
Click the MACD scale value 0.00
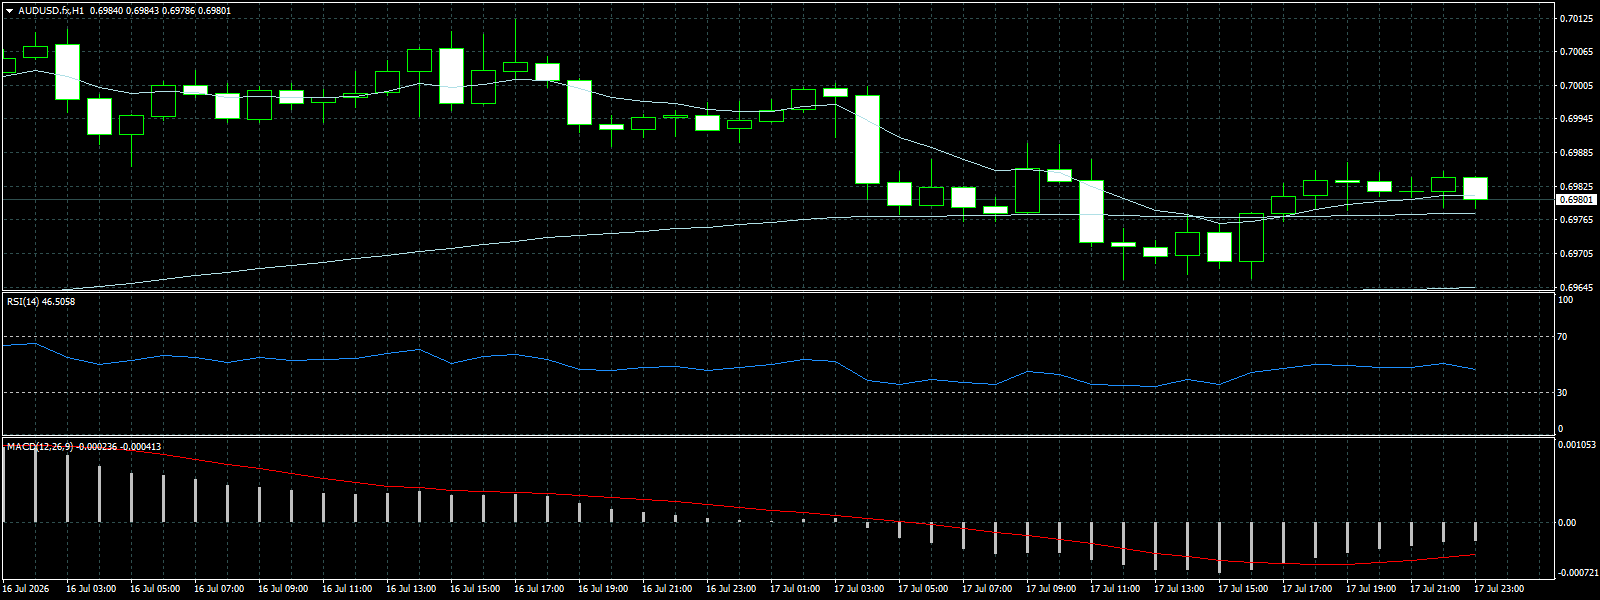pos(1567,523)
